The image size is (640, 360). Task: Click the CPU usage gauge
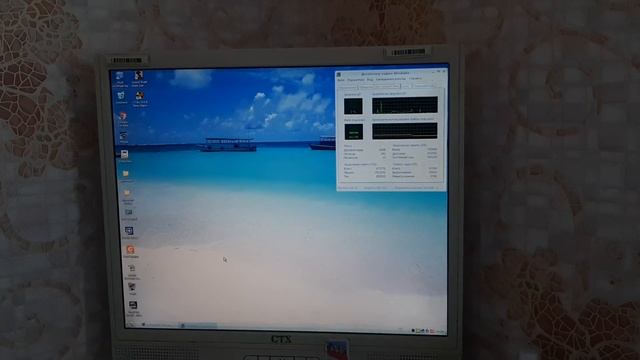click(x=353, y=106)
